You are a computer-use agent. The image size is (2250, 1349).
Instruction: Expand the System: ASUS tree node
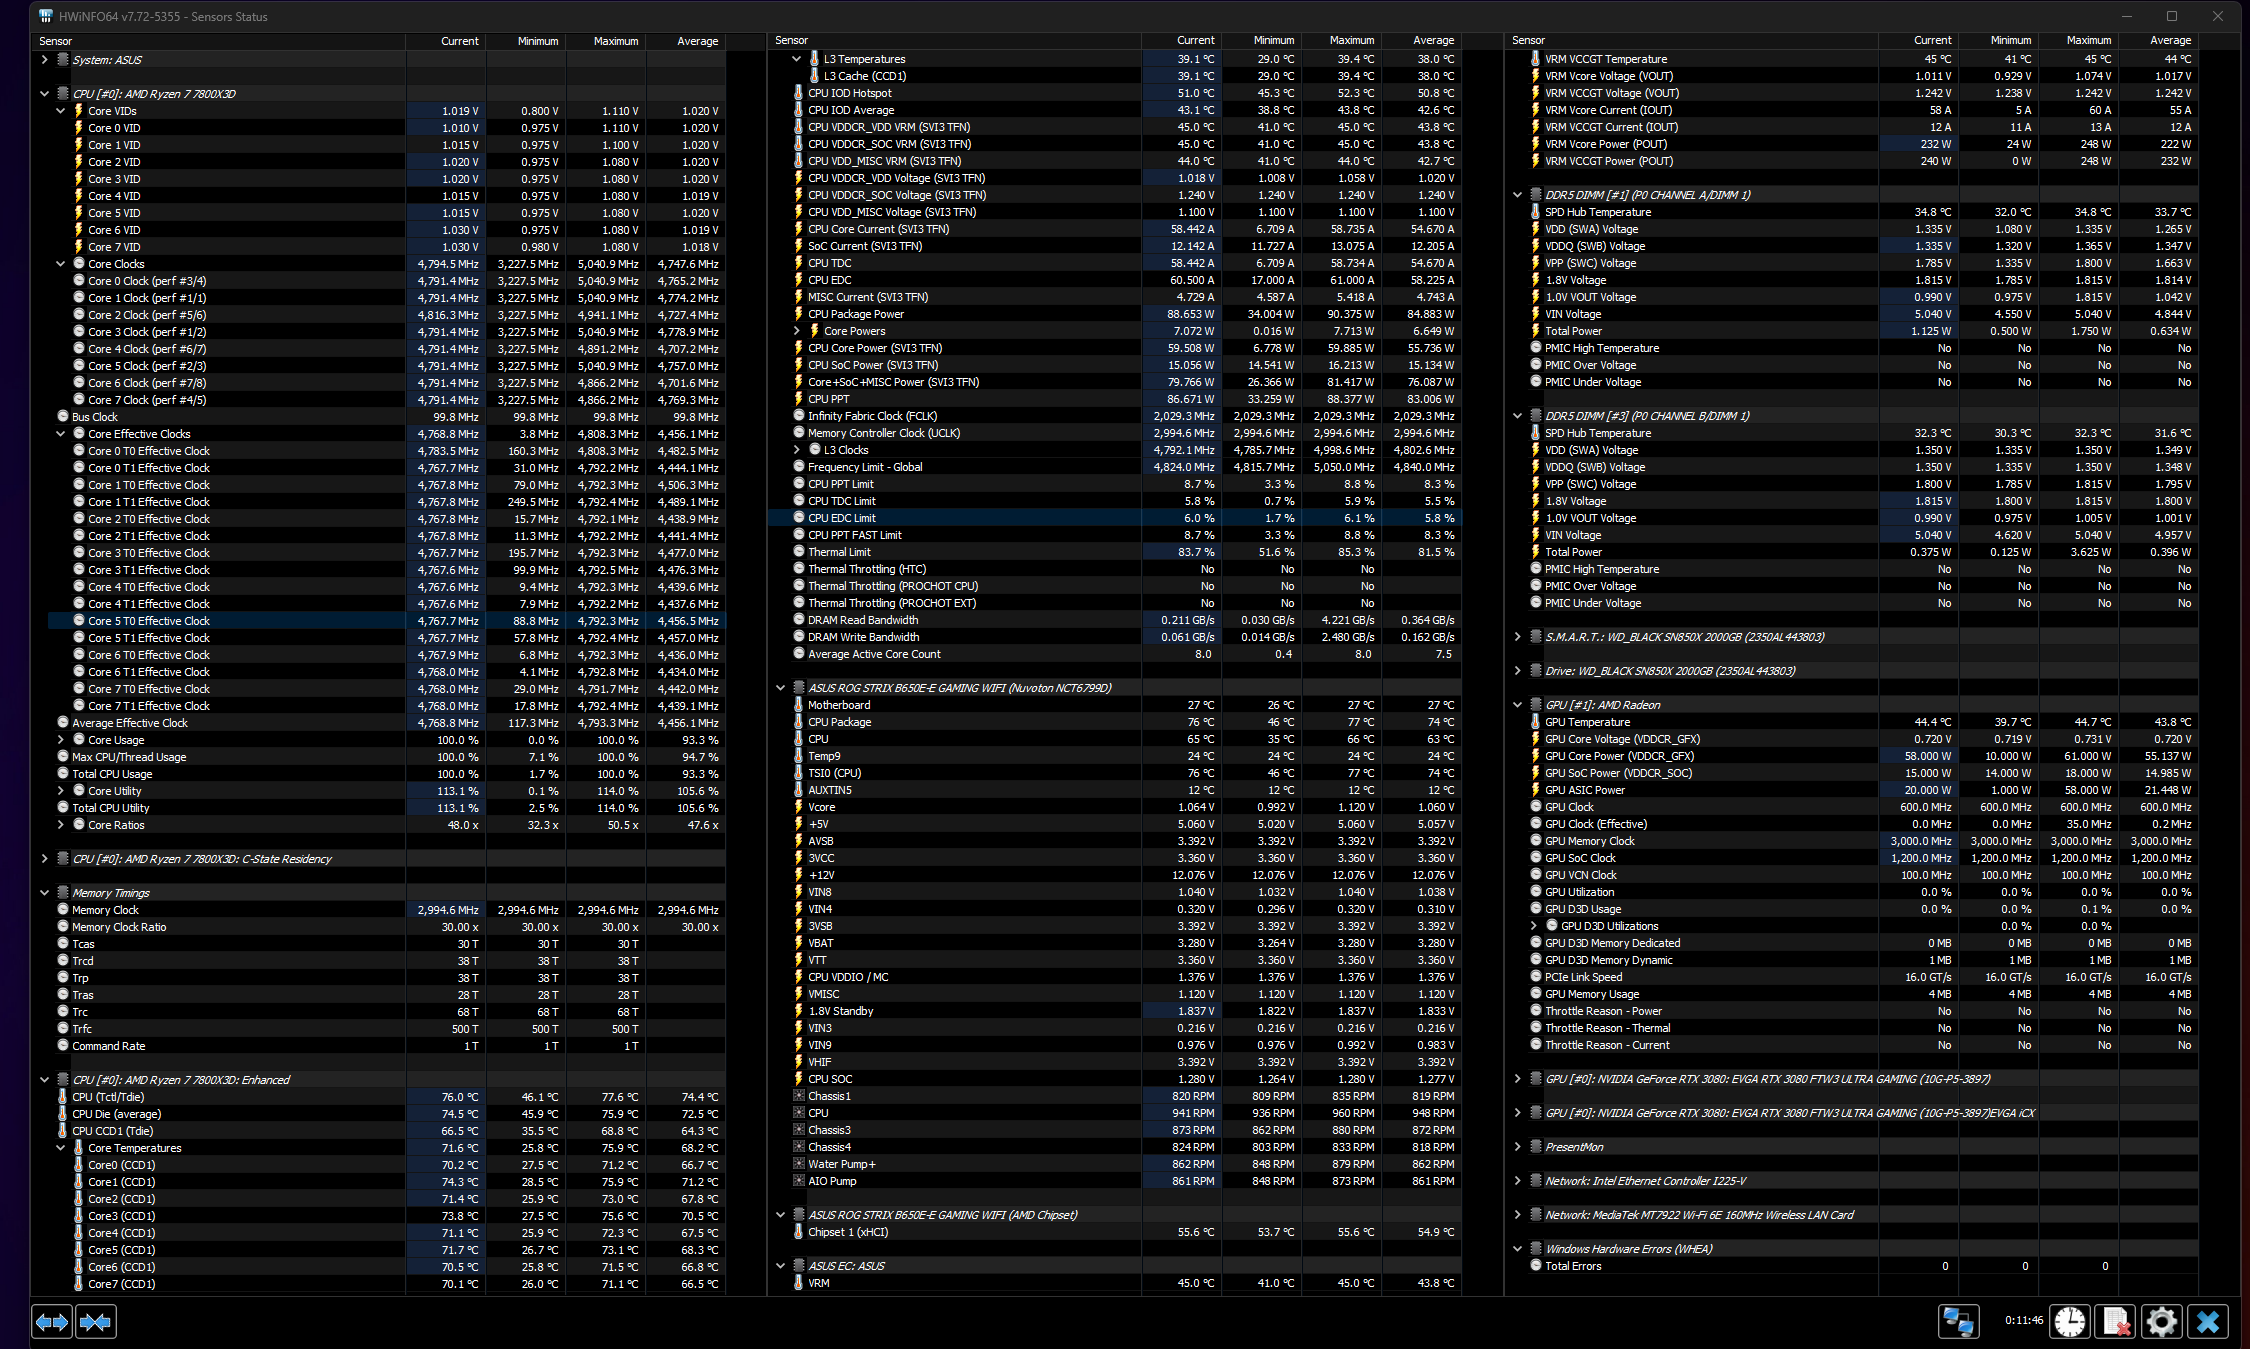pos(44,60)
